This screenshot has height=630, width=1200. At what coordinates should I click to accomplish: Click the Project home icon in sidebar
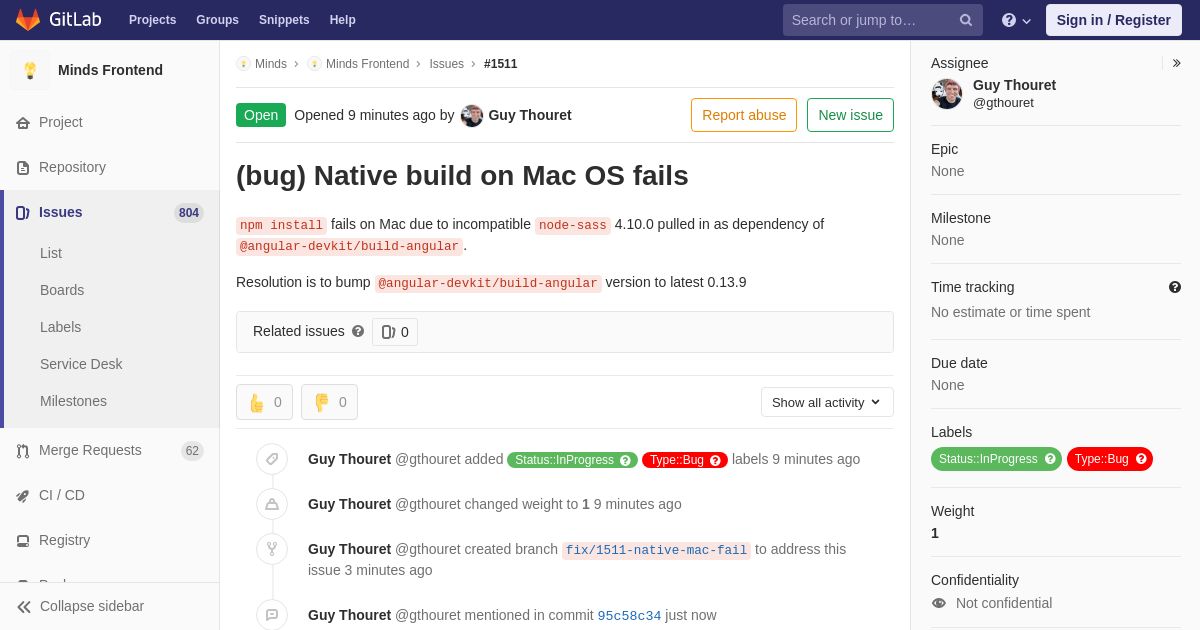tap(23, 122)
